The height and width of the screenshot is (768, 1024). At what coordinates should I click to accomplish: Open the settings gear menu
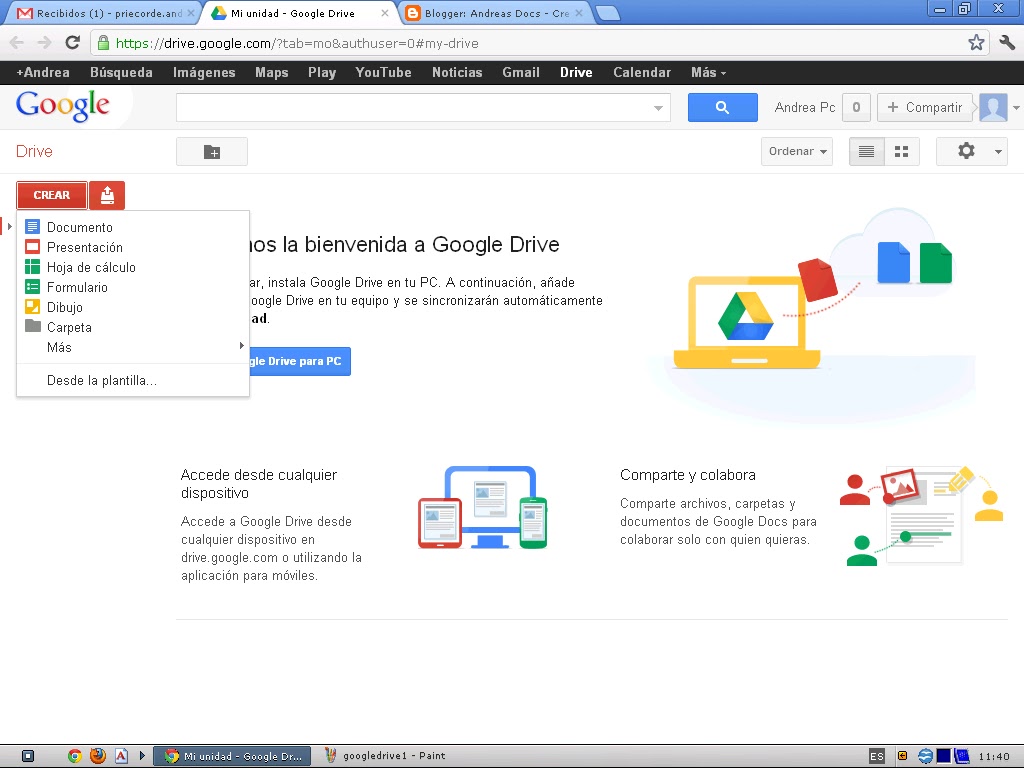[x=972, y=152]
